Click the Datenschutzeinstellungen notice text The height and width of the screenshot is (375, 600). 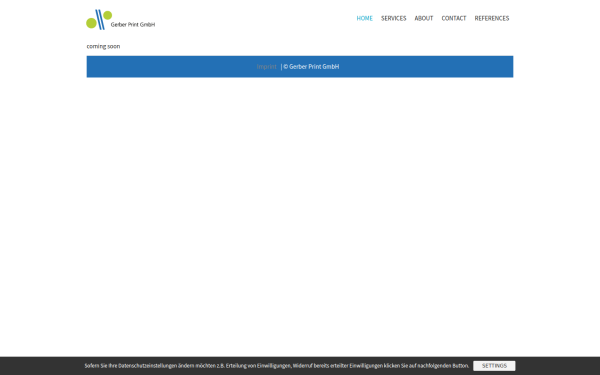pyautogui.click(x=277, y=366)
